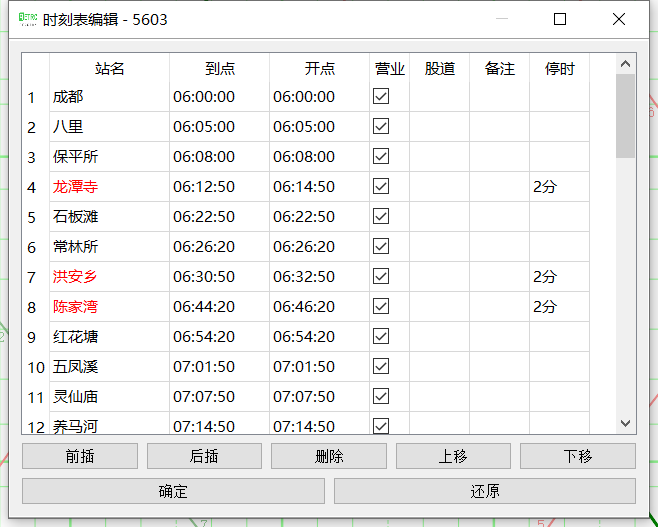Select the station name 保平所
658x527 pixels.
[76, 157]
